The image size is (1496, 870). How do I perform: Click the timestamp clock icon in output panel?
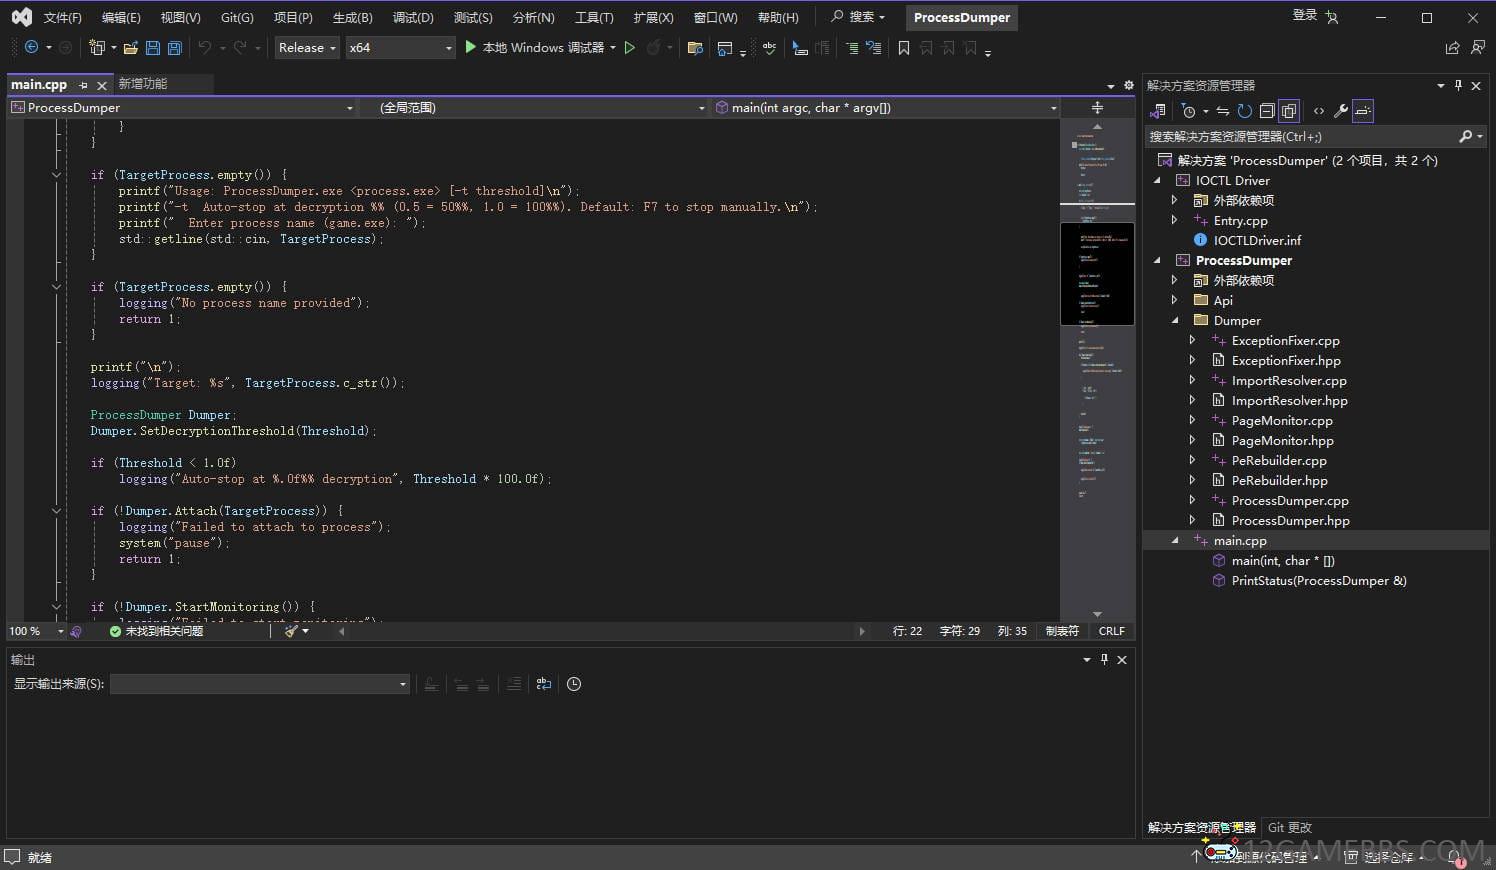point(574,684)
